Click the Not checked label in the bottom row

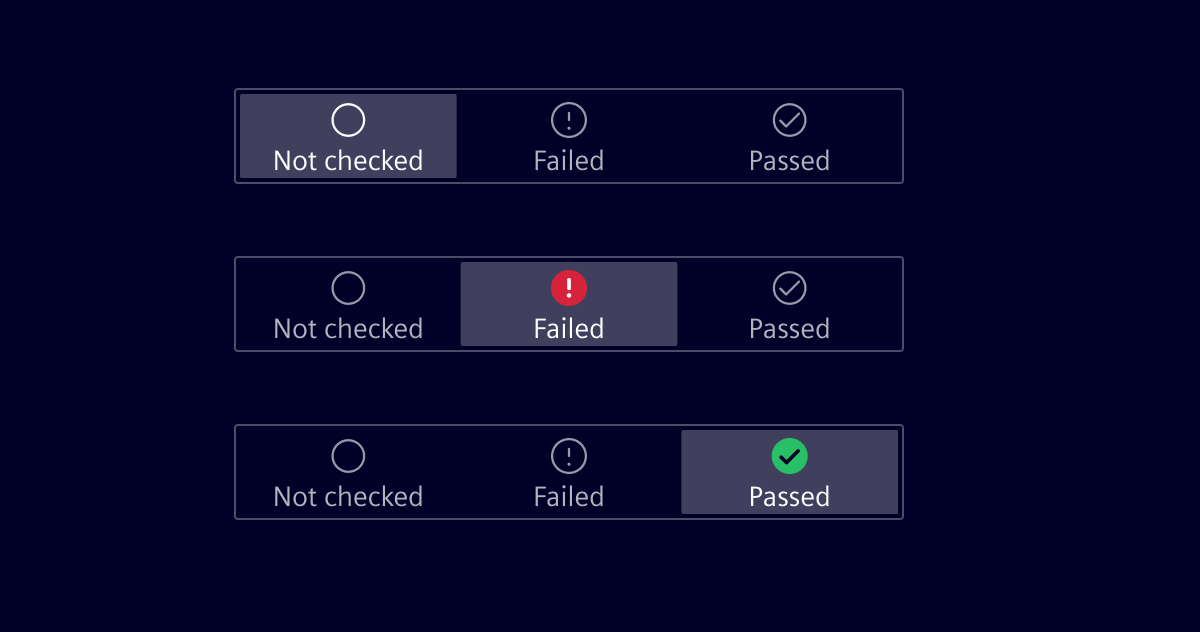tap(347, 496)
